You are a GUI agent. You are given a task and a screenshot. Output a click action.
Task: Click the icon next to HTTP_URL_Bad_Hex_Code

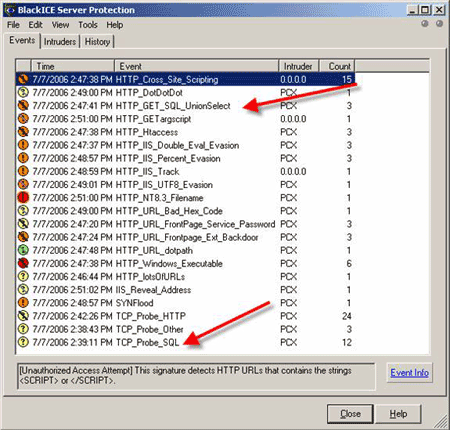click(x=23, y=211)
